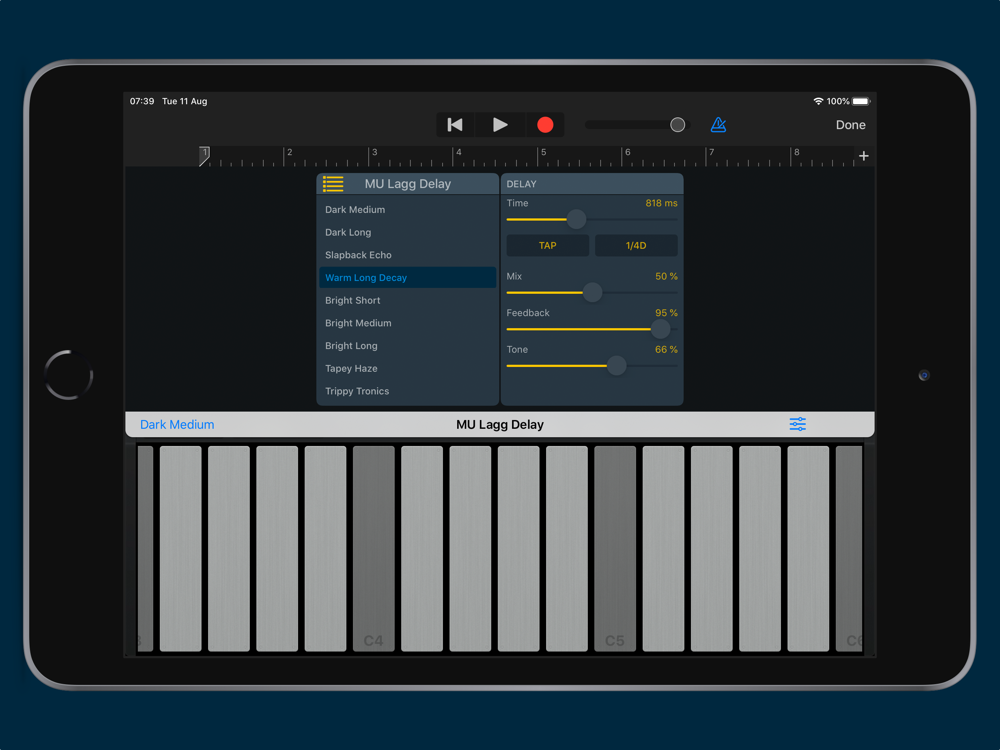Click the timeline ruler at bar 5

coord(542,156)
